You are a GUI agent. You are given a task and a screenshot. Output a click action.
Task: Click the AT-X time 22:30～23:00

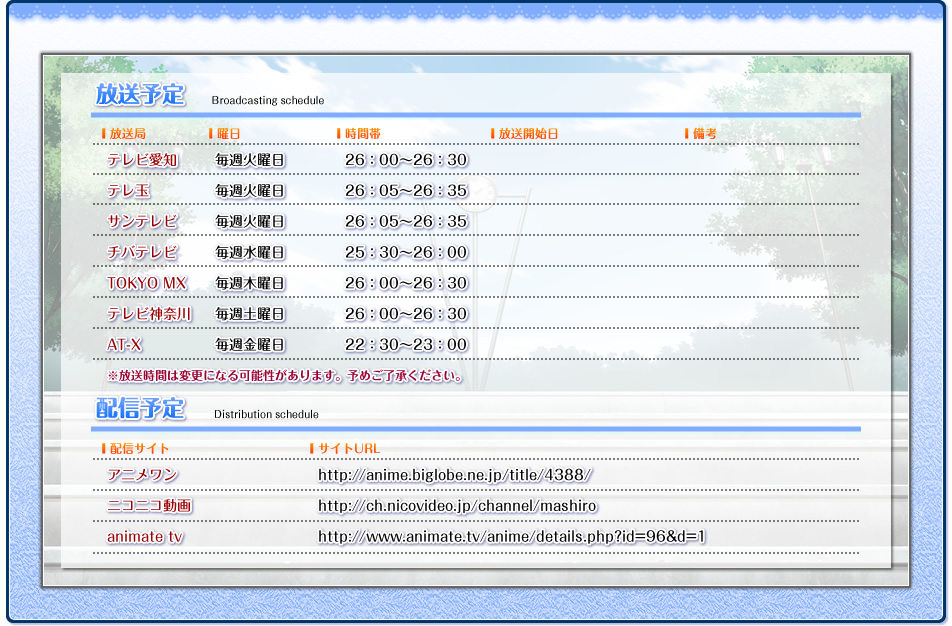point(406,345)
